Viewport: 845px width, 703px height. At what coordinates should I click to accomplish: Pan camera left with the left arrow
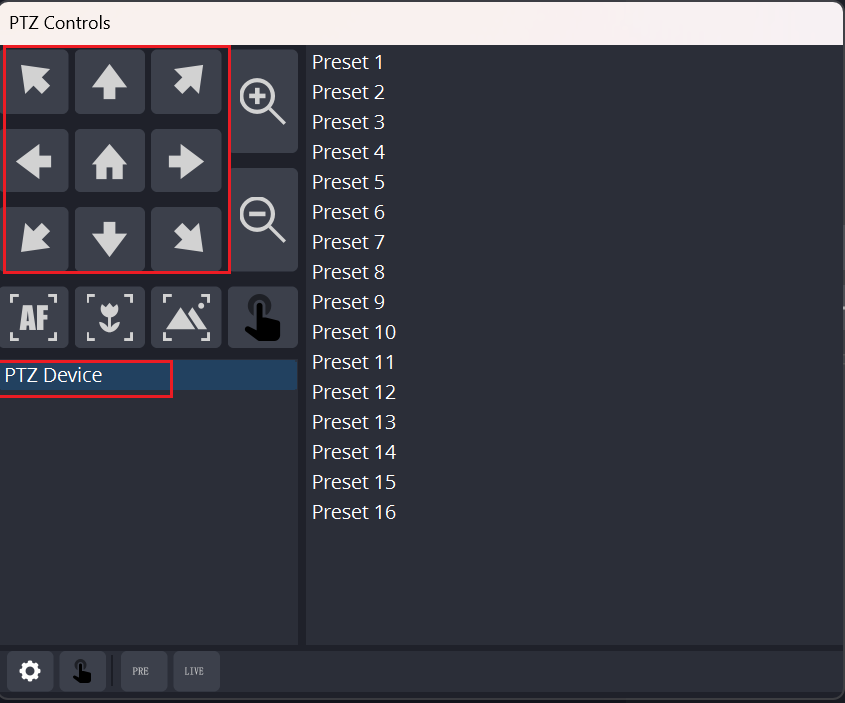pos(34,161)
